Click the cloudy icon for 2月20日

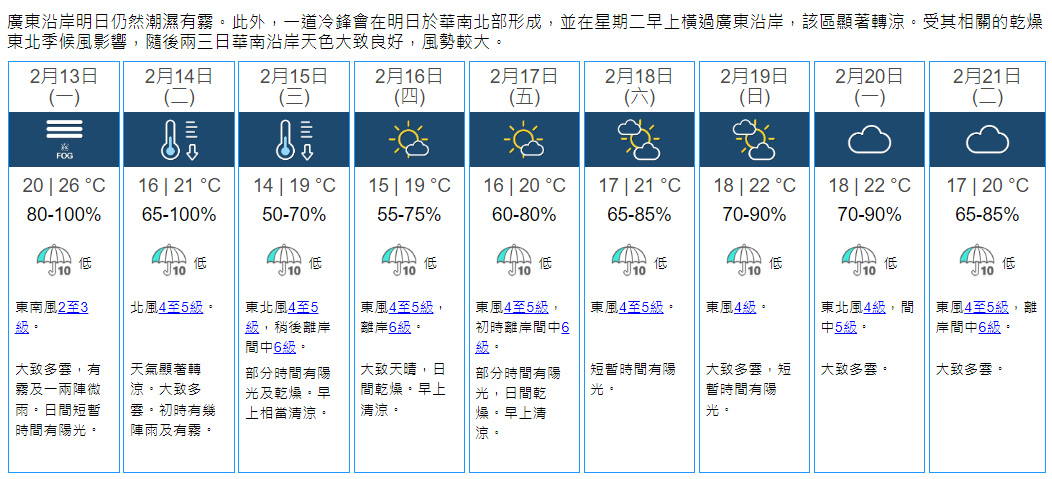coord(870,139)
